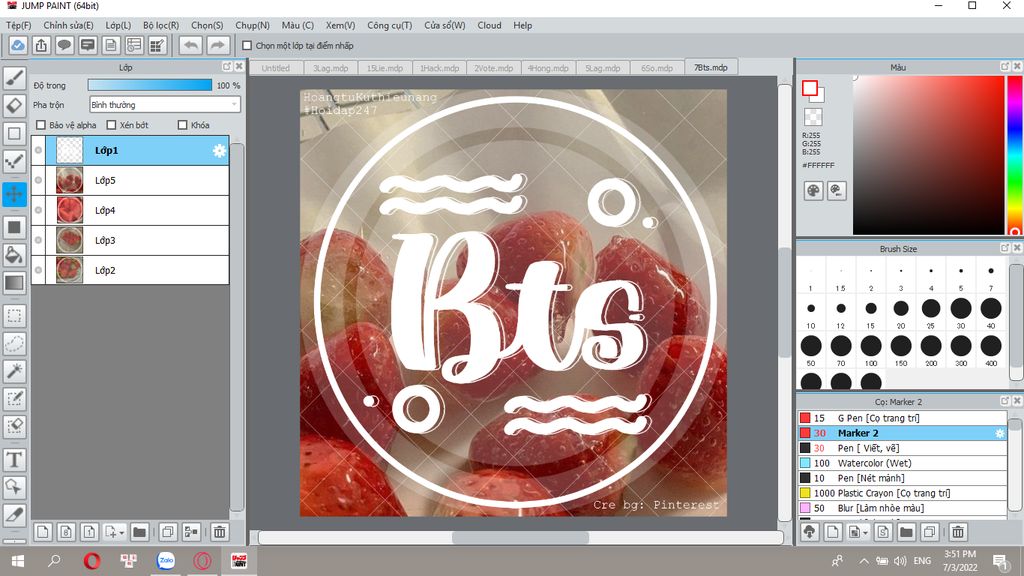Toggle visibility of layer Lớp5

39,180
